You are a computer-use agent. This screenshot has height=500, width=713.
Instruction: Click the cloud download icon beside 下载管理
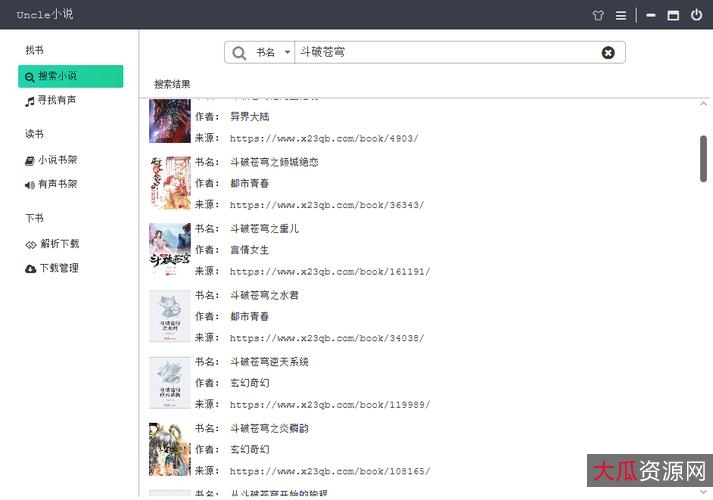pyautogui.click(x=30, y=269)
